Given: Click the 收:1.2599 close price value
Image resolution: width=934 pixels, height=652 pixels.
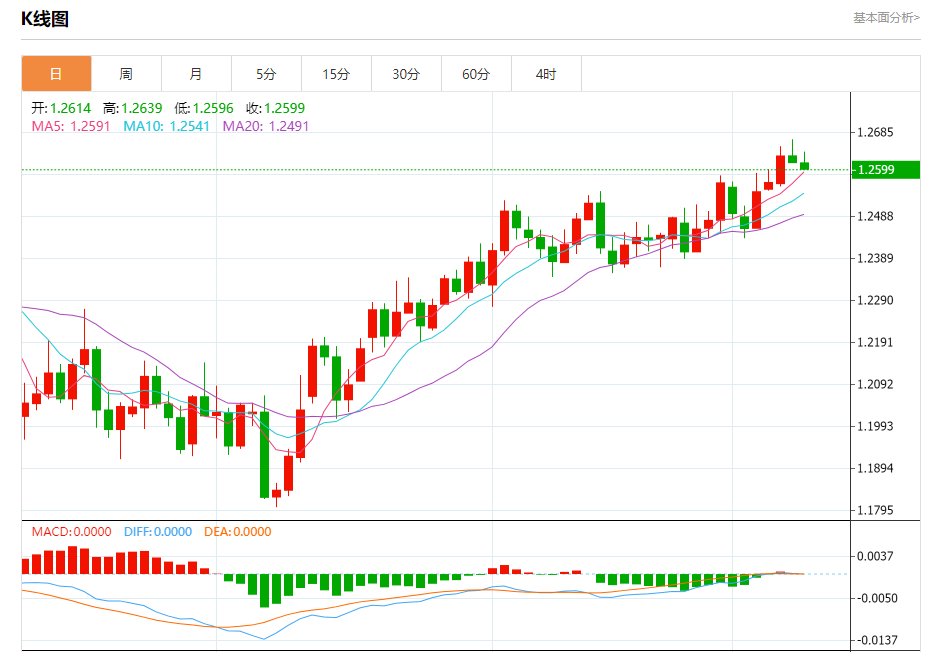Looking at the screenshot, I should coord(275,108).
